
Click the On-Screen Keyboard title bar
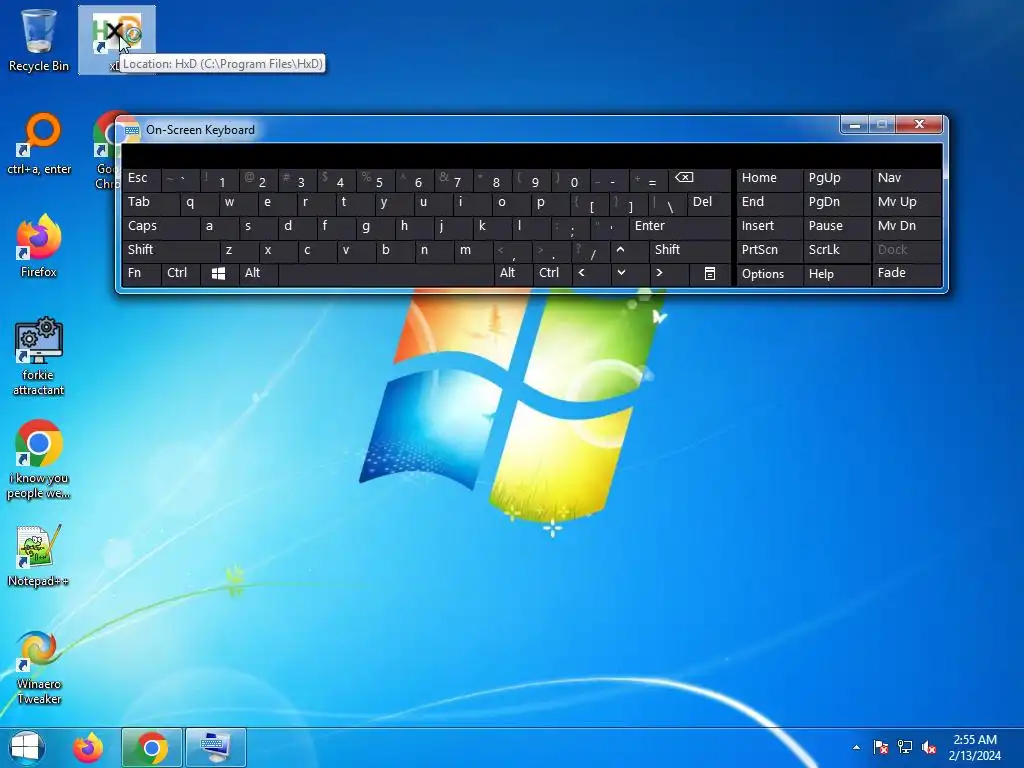coord(480,129)
